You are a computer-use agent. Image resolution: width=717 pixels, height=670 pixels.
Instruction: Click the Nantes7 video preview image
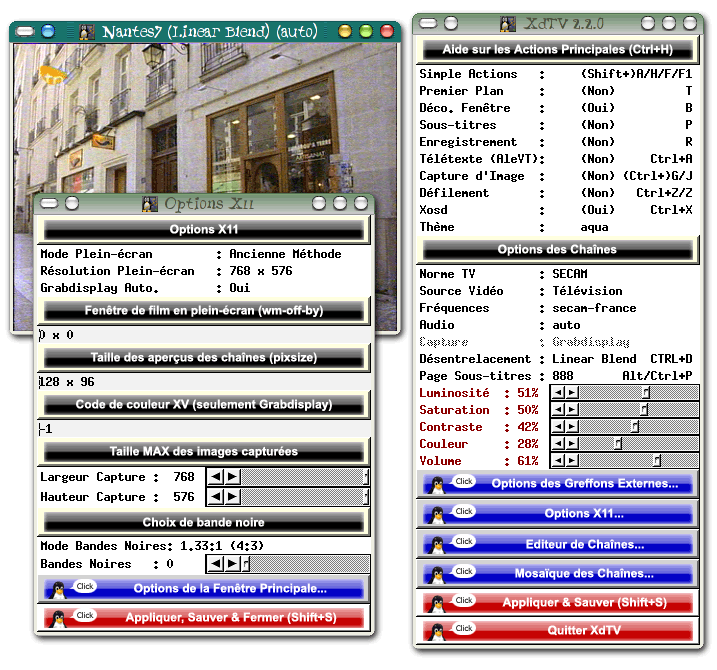point(206,119)
